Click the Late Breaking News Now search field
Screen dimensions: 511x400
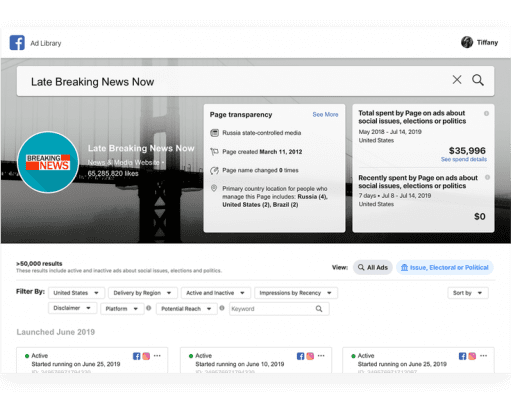click(x=255, y=81)
